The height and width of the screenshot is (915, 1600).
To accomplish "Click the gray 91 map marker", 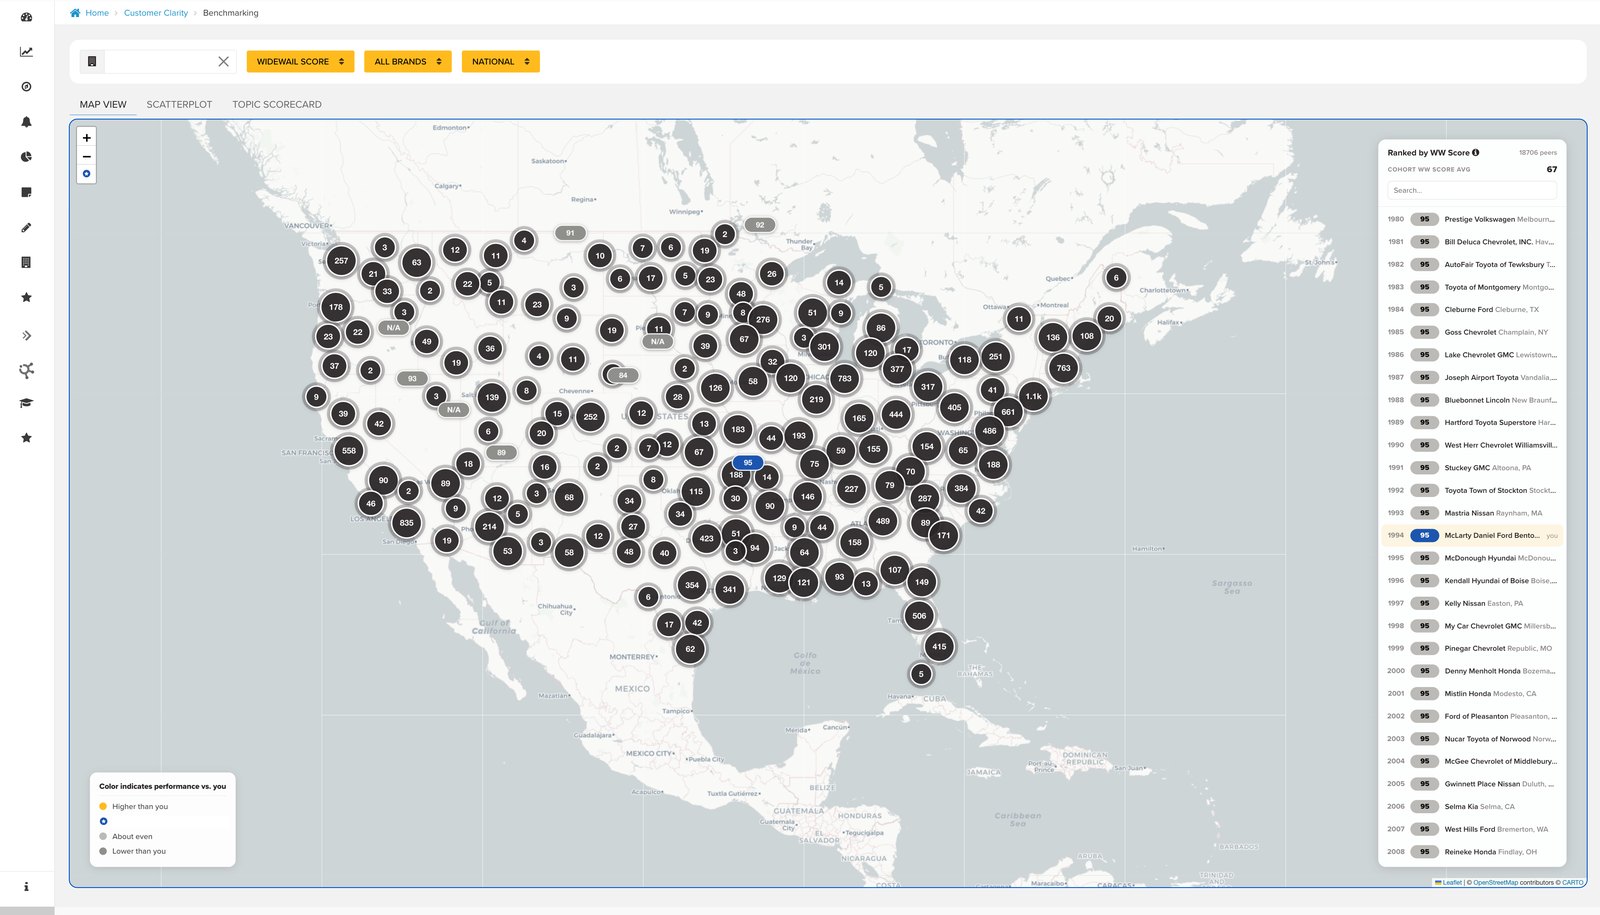I will pos(570,233).
